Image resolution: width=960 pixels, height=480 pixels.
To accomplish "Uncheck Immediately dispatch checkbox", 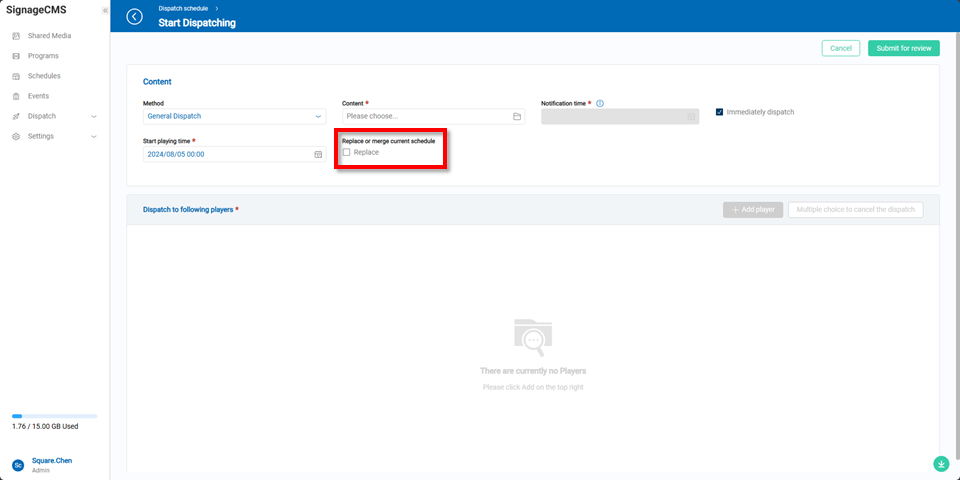I will pyautogui.click(x=720, y=112).
